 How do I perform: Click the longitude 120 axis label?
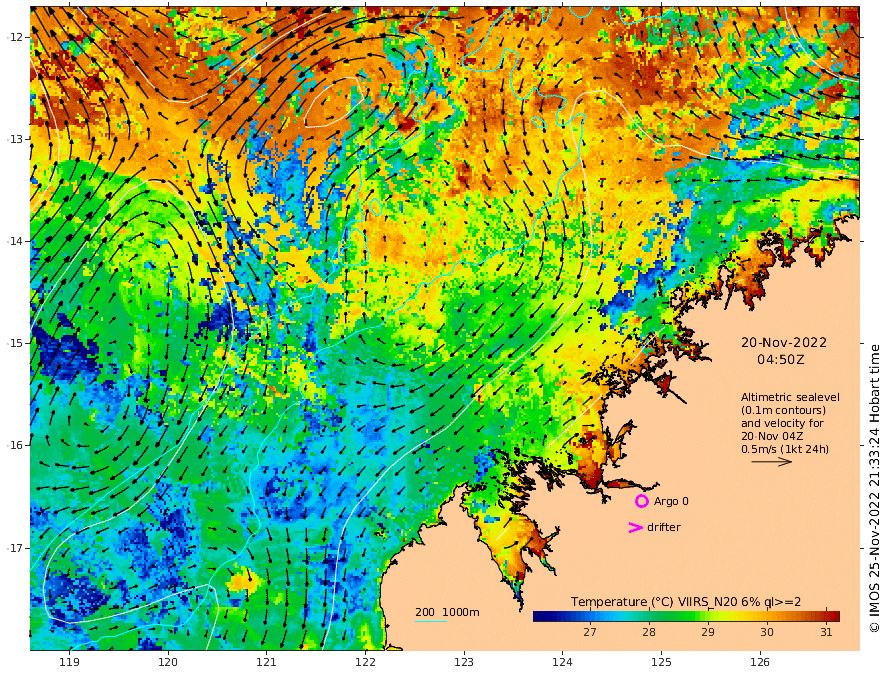(168, 662)
